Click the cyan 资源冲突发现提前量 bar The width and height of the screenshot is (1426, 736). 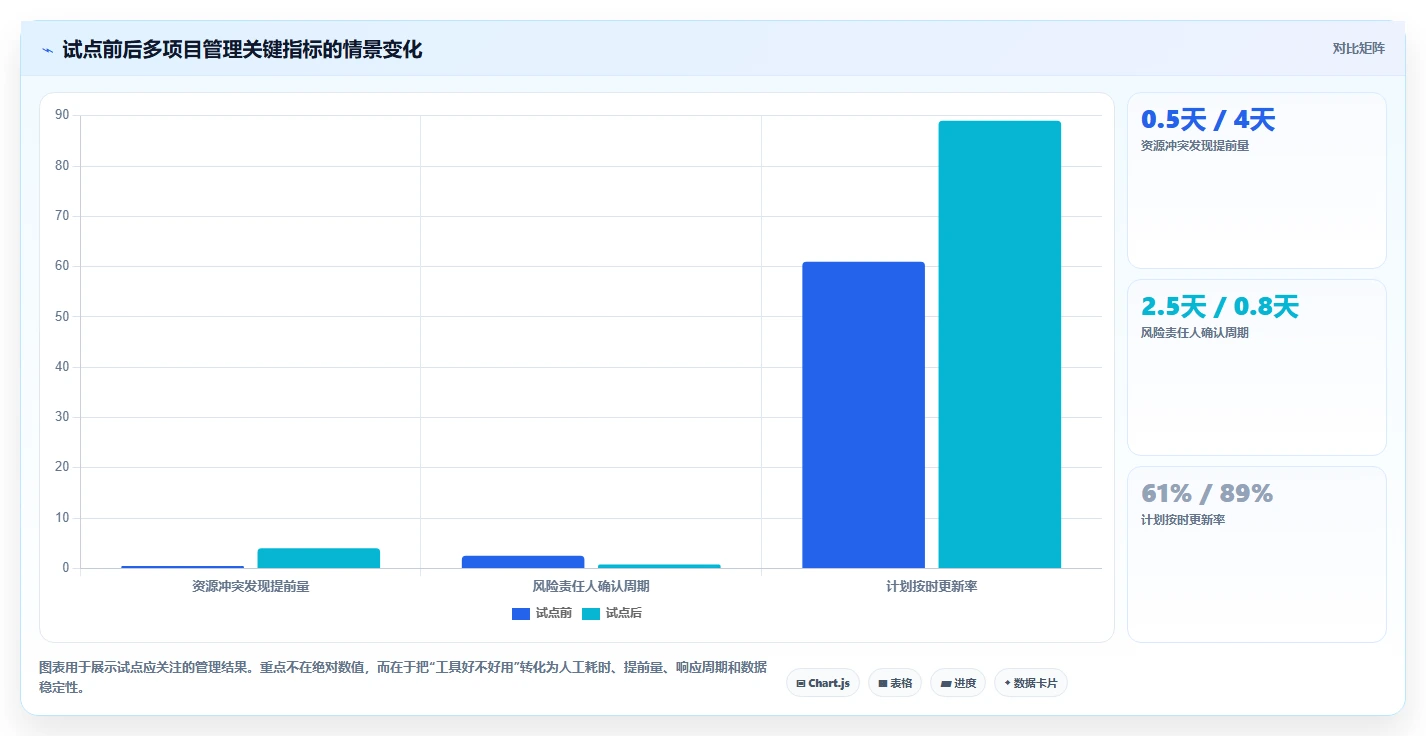point(319,558)
